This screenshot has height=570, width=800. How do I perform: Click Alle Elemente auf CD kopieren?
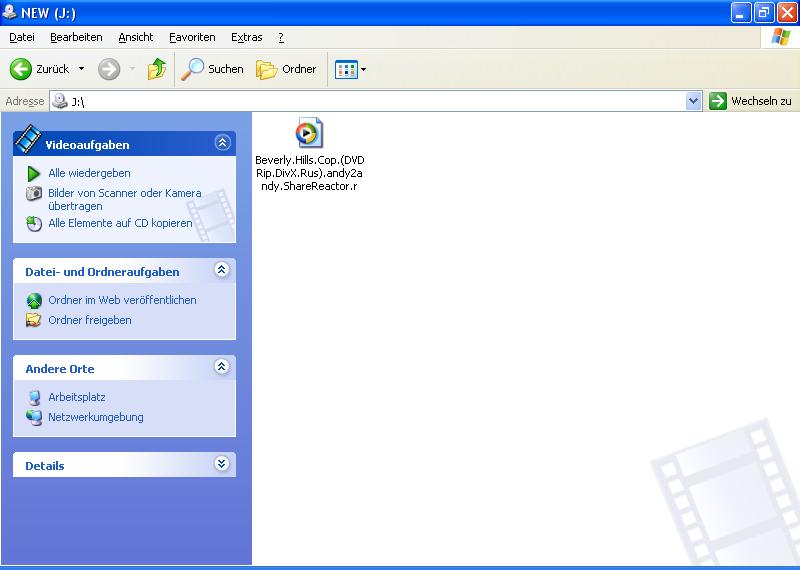tap(120, 223)
